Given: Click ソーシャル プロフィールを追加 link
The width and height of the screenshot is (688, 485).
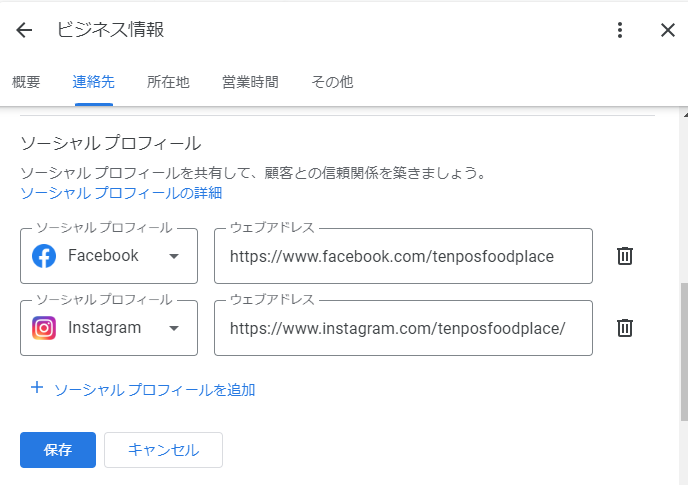Looking at the screenshot, I should (143, 389).
